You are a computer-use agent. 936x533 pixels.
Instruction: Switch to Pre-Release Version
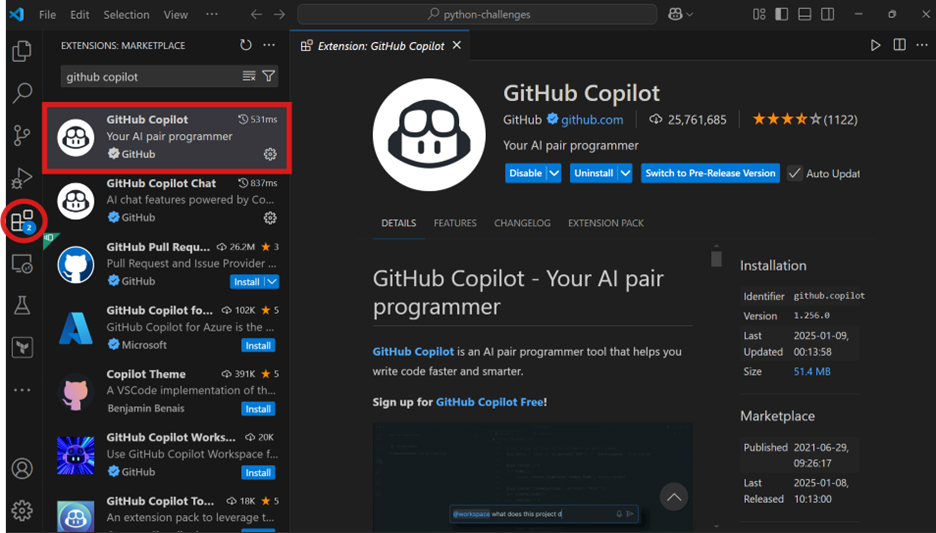point(710,173)
